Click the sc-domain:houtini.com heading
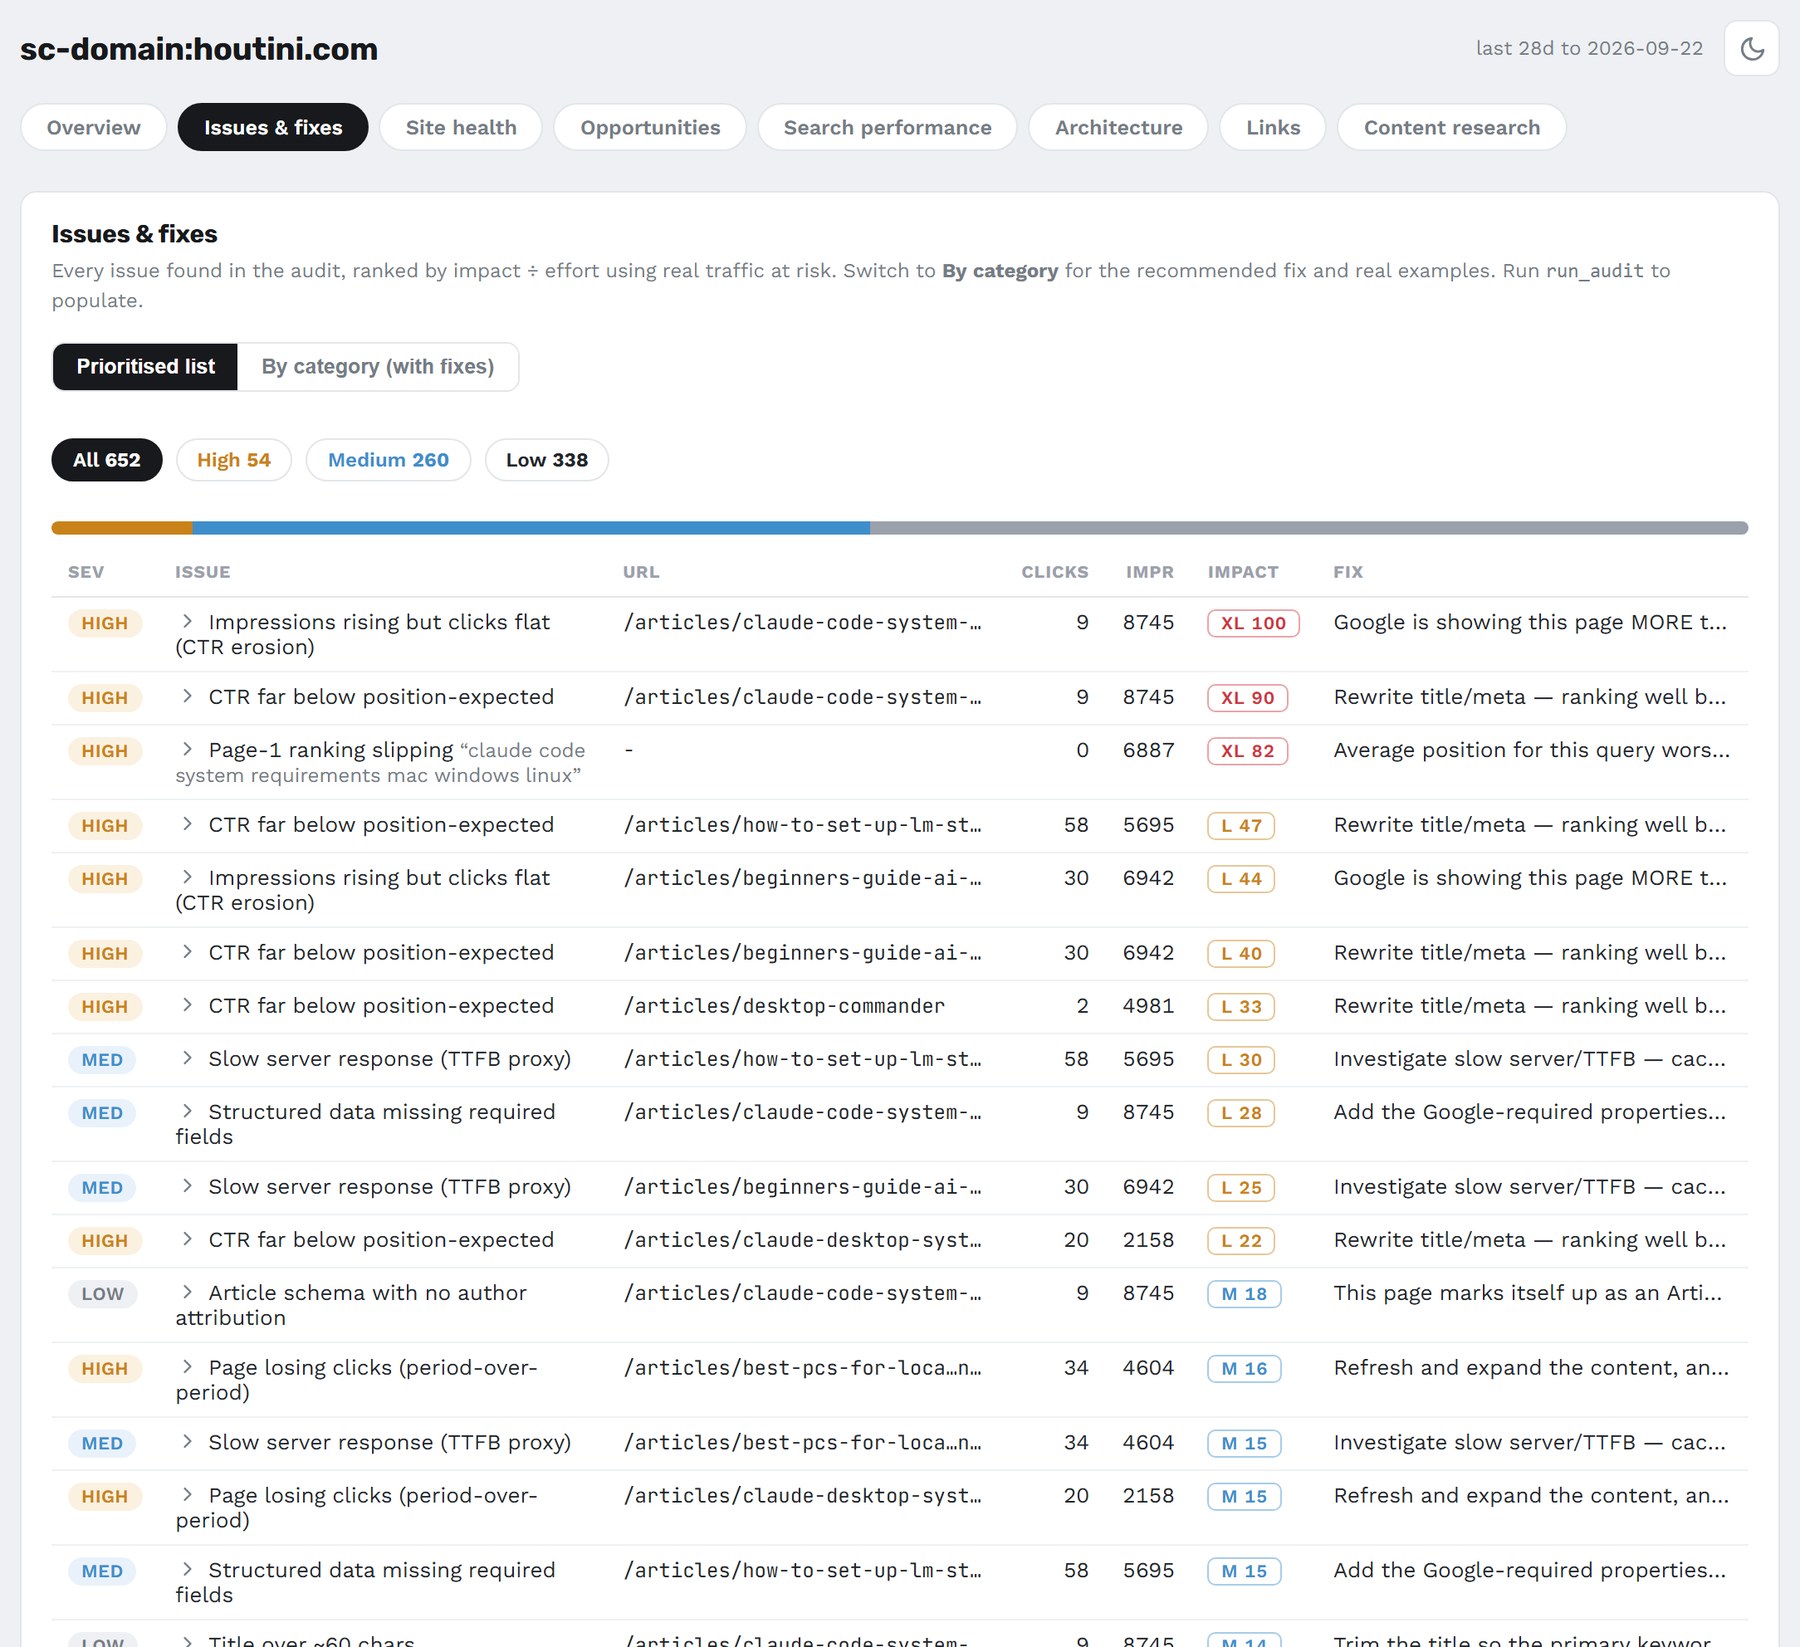The image size is (1800, 1647). [x=199, y=49]
